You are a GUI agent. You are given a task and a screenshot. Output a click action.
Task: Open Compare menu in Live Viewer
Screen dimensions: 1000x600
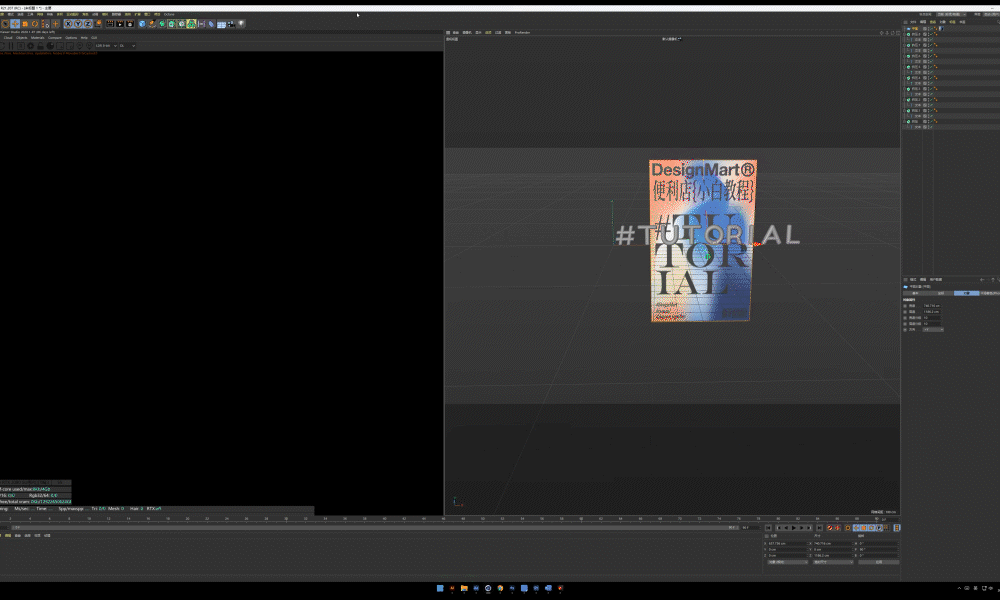coord(55,38)
